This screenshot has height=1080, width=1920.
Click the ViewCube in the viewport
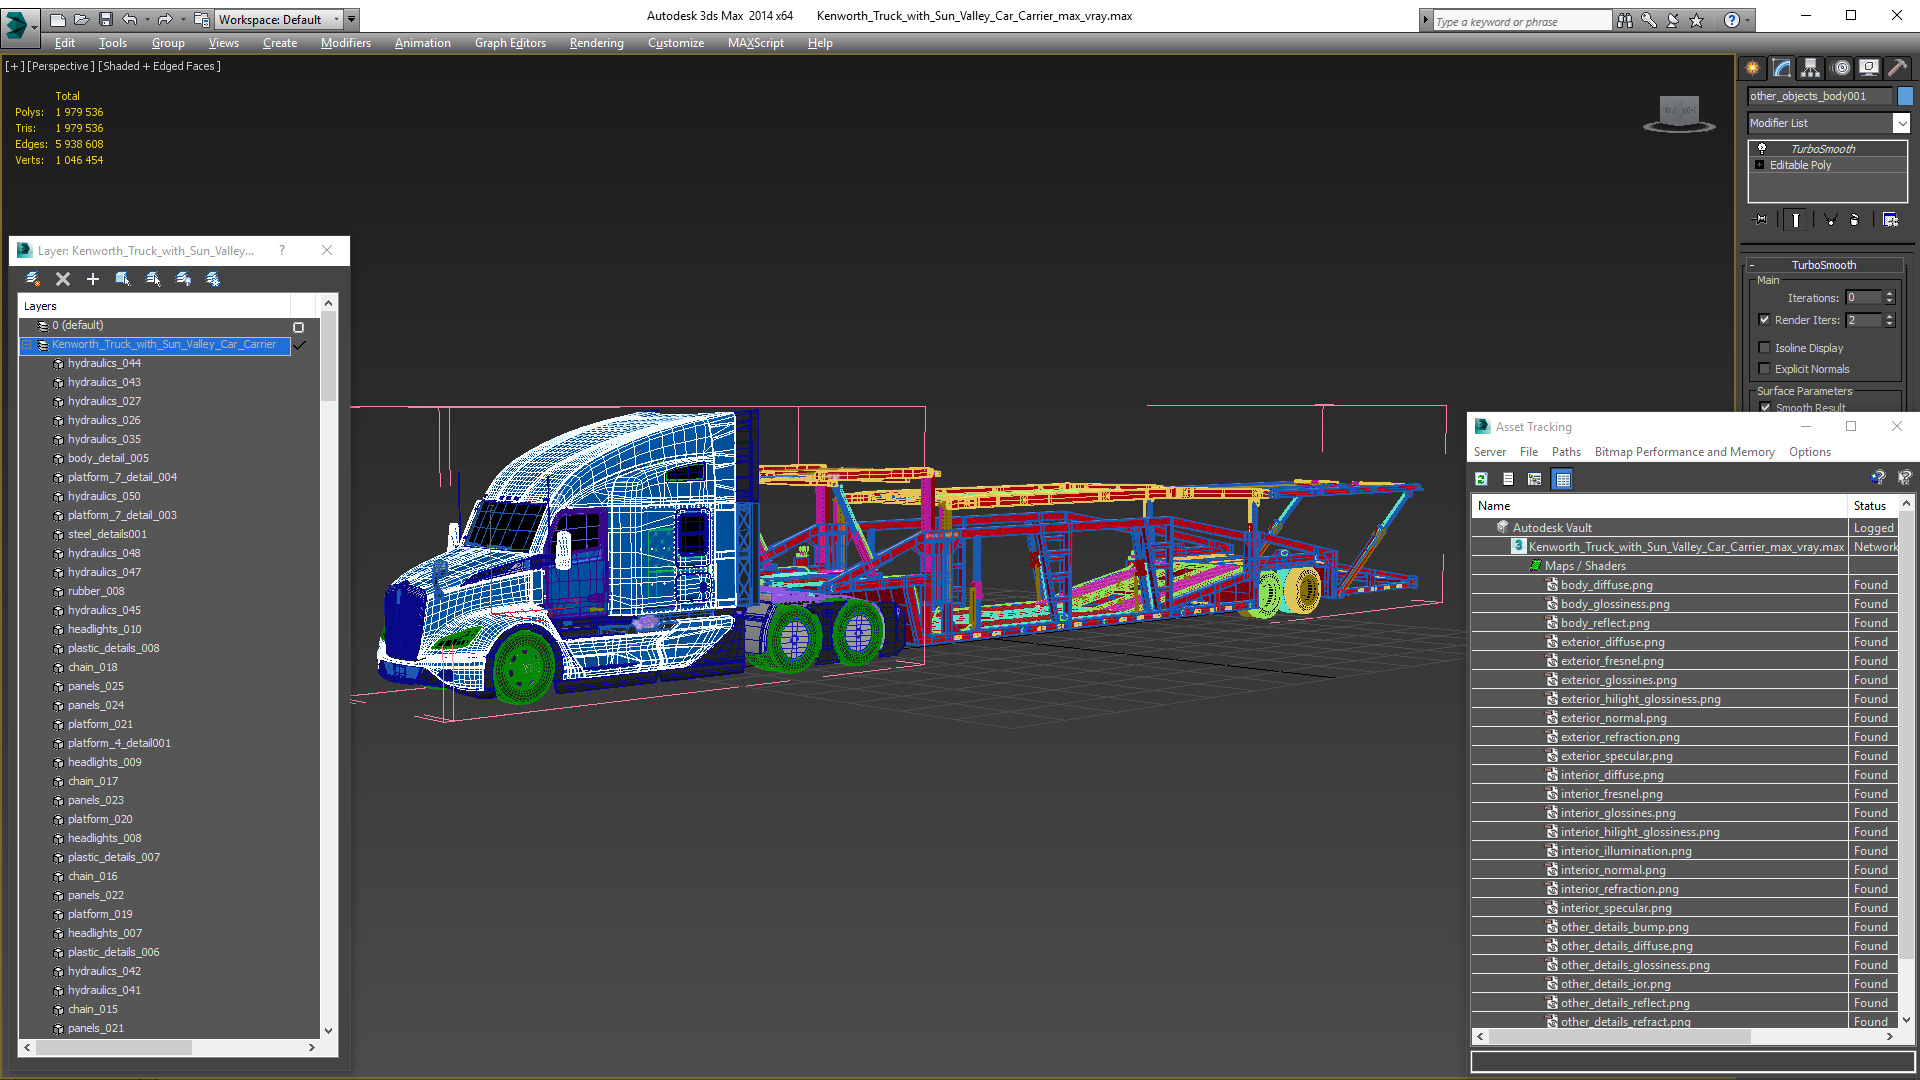pyautogui.click(x=1679, y=113)
